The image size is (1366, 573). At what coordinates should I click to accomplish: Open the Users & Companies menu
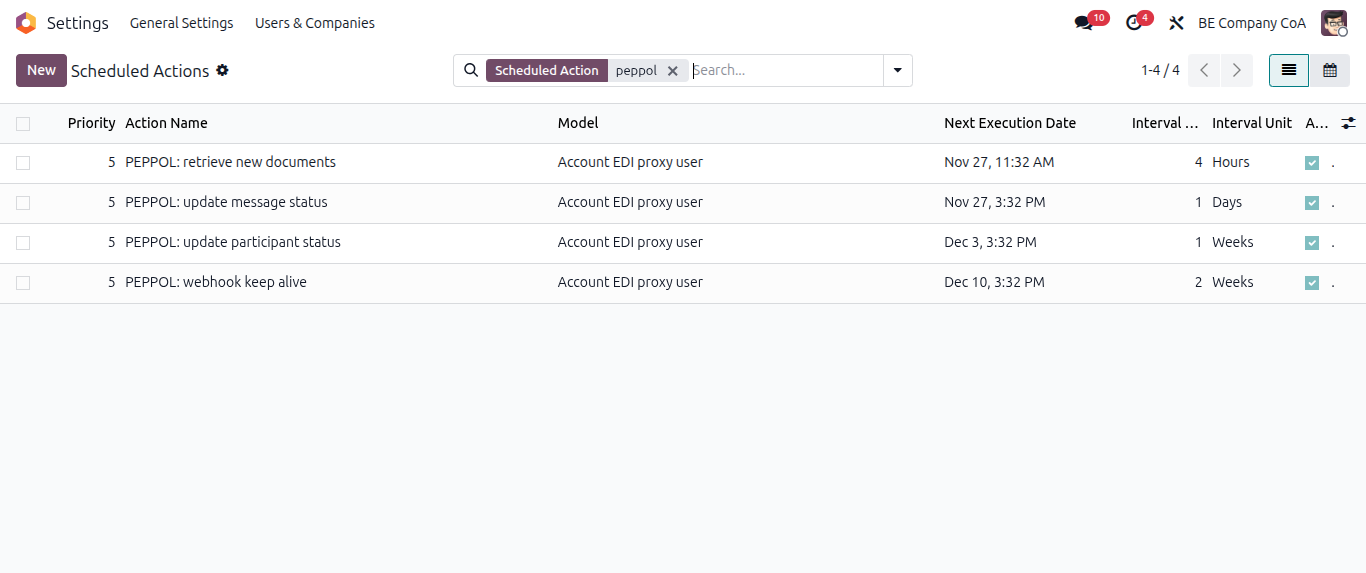(x=314, y=23)
